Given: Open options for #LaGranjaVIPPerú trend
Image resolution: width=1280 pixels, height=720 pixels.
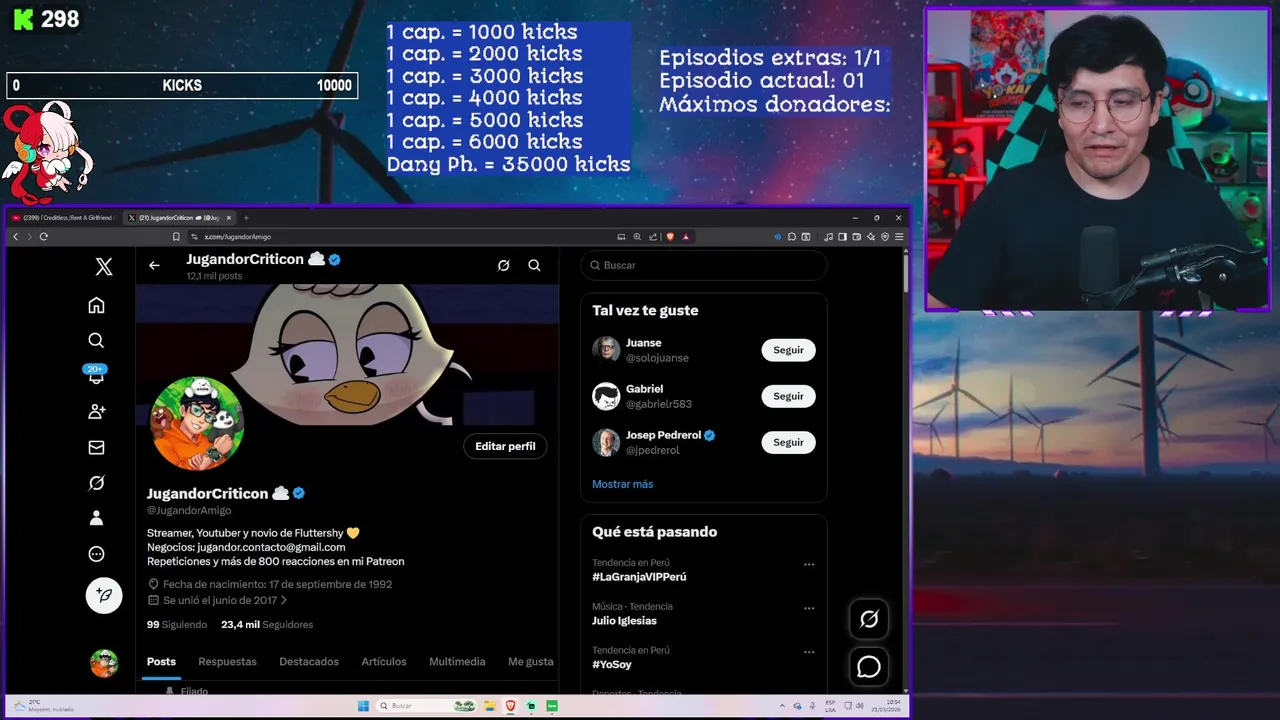Looking at the screenshot, I should (809, 564).
